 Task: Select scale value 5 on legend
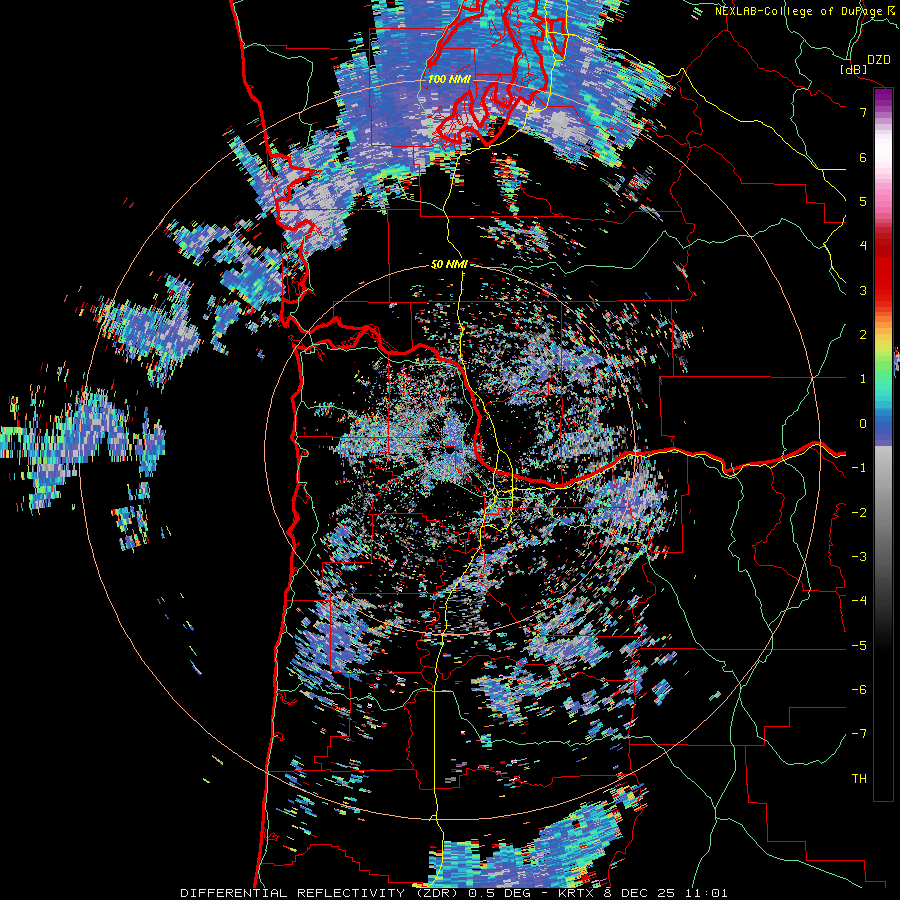(863, 201)
